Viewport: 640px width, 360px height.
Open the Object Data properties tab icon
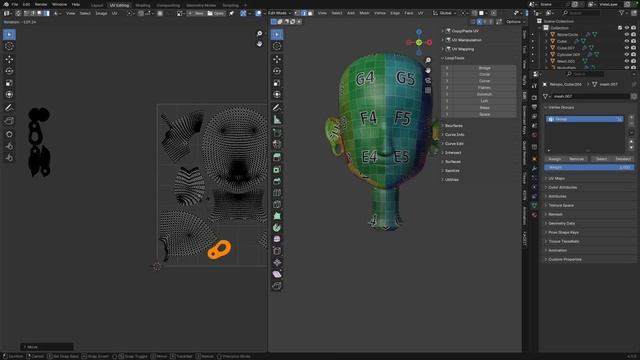534,206
